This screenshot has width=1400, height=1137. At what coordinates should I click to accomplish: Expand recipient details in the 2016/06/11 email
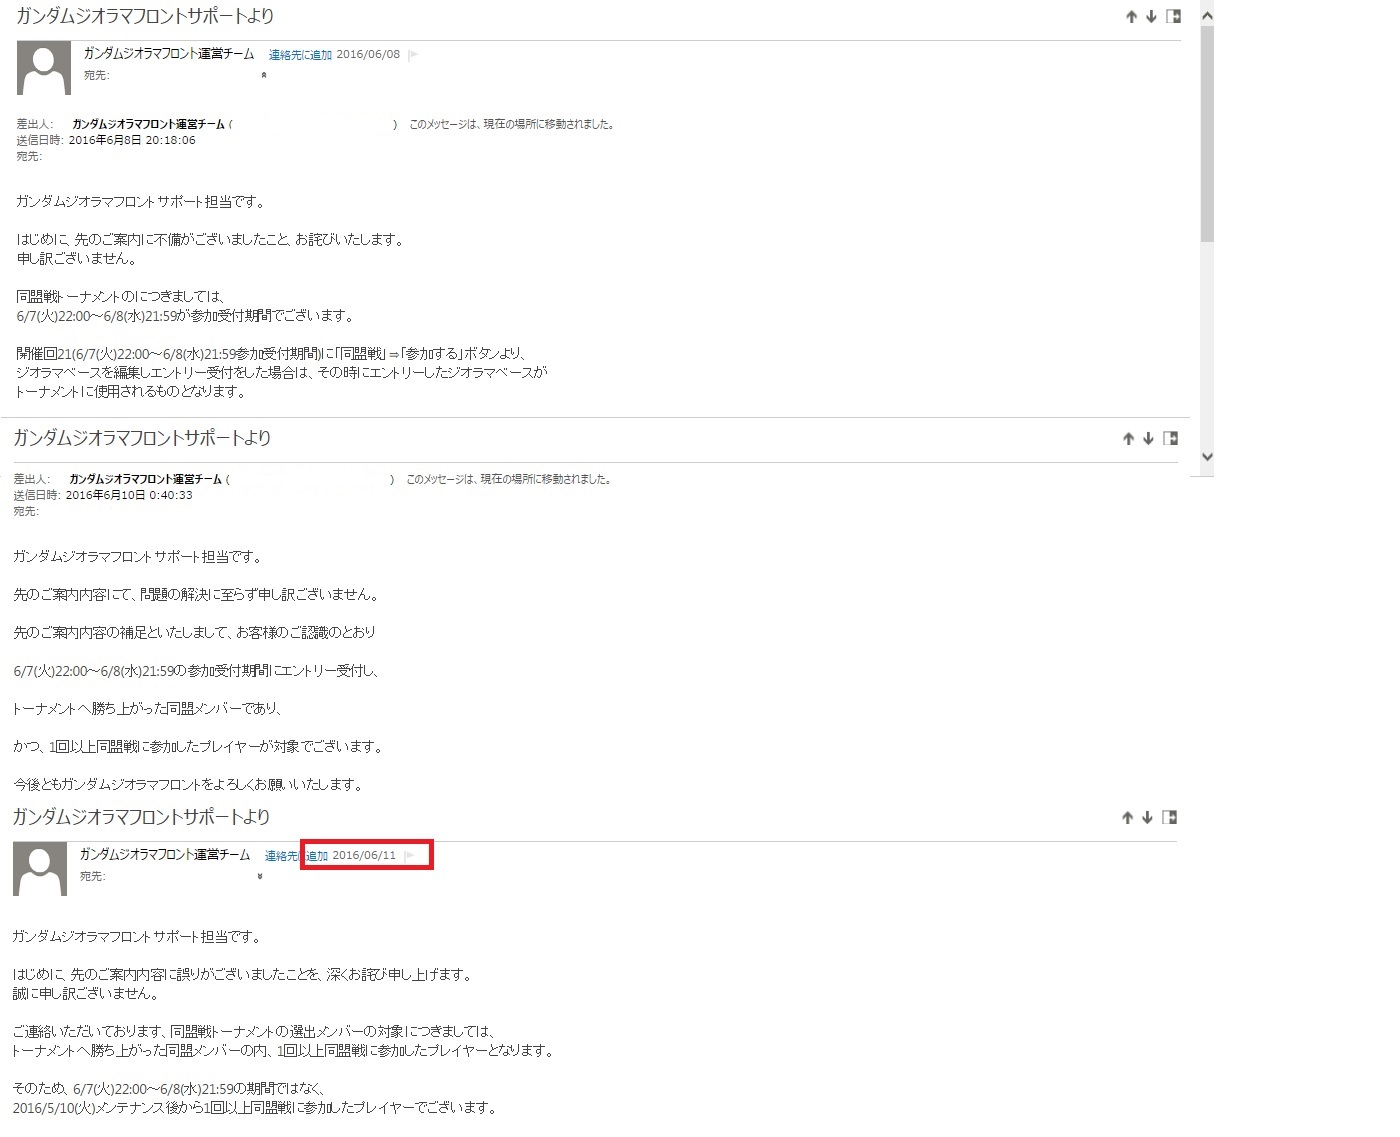click(x=260, y=876)
